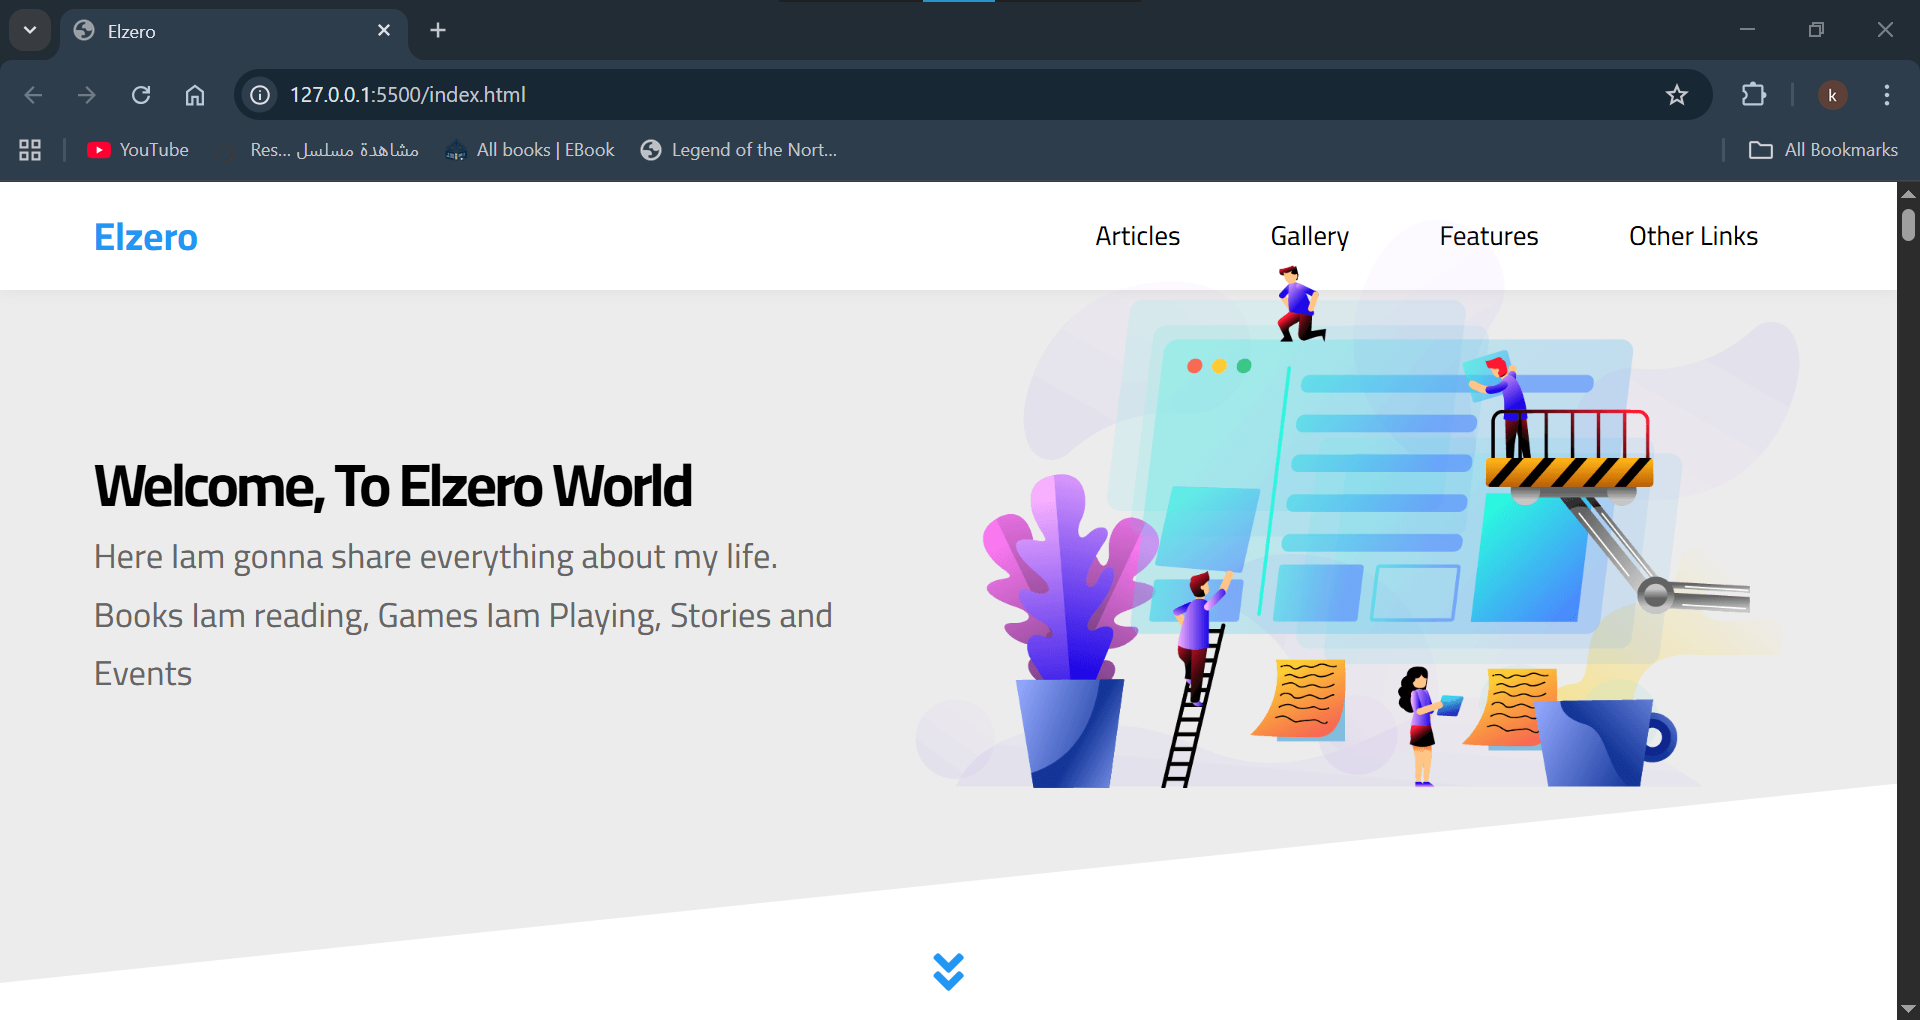Expand the tab search dropdown arrow
Image resolution: width=1920 pixels, height=1020 pixels.
tap(30, 30)
